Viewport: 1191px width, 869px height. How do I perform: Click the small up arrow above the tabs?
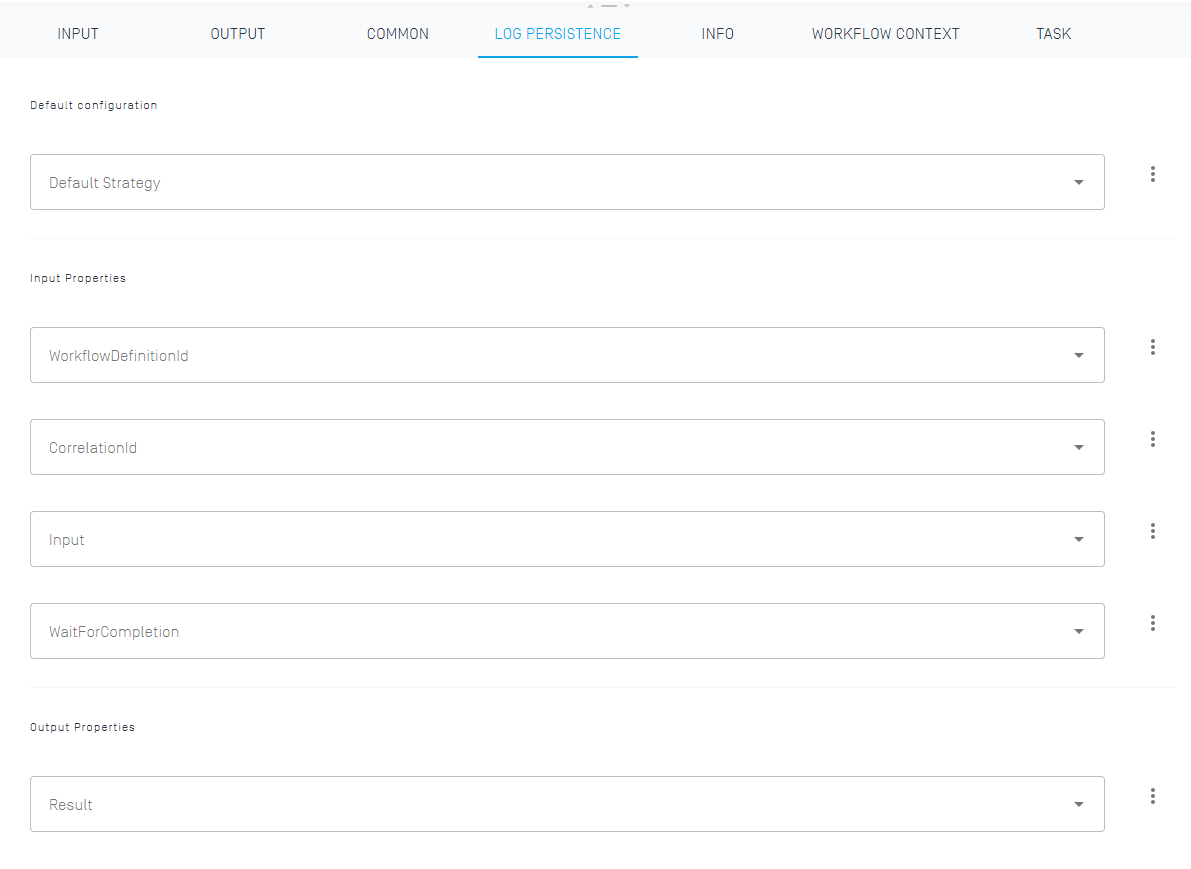(x=589, y=4)
